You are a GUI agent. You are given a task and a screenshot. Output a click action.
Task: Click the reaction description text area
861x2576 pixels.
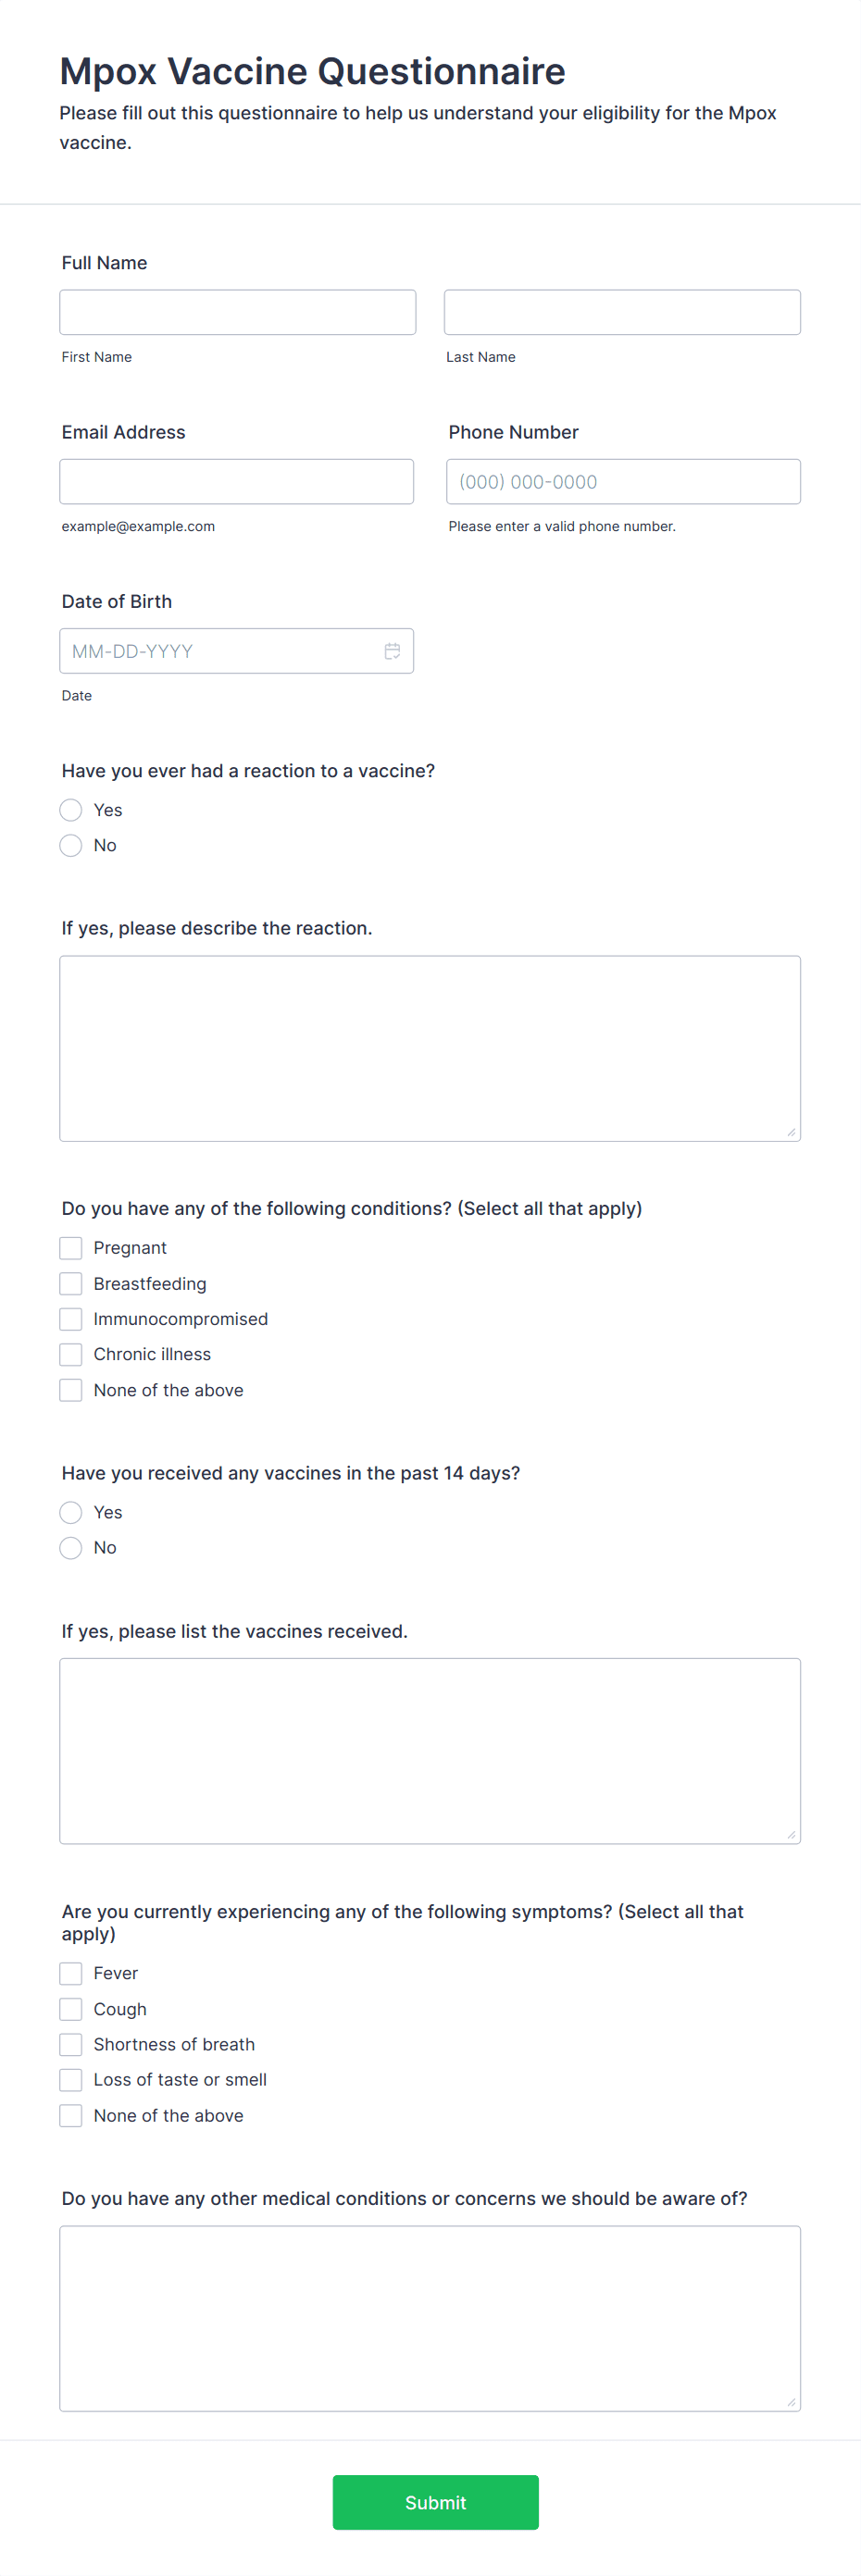coord(430,1045)
